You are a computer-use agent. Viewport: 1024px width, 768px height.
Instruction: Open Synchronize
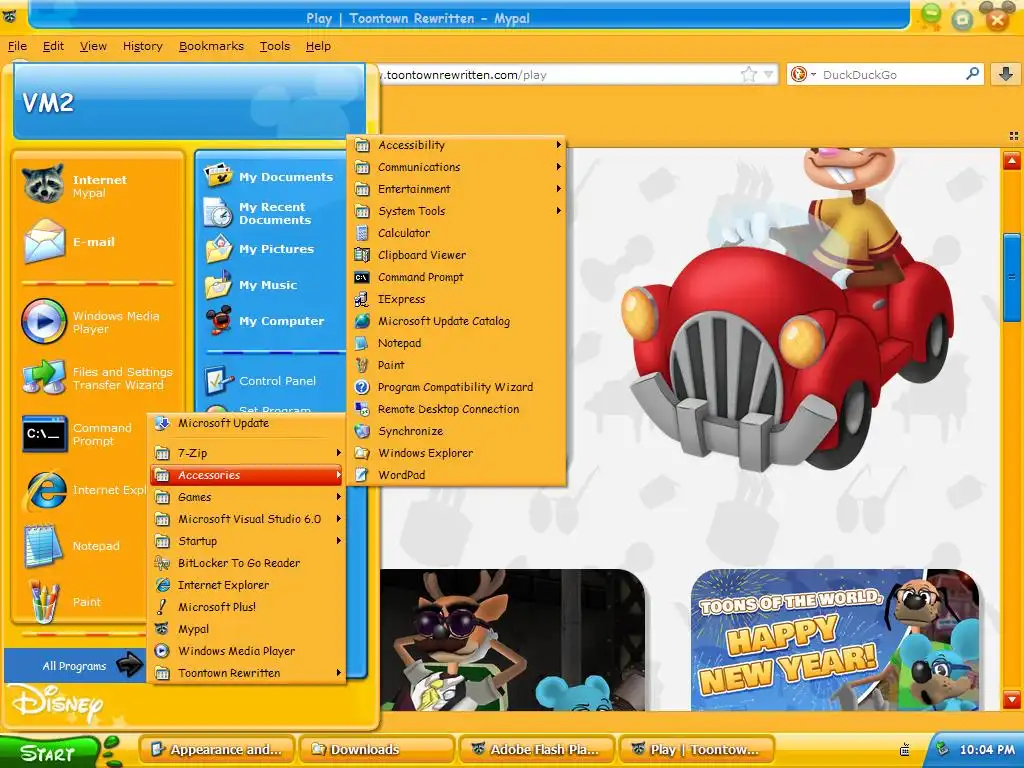pyautogui.click(x=457, y=431)
